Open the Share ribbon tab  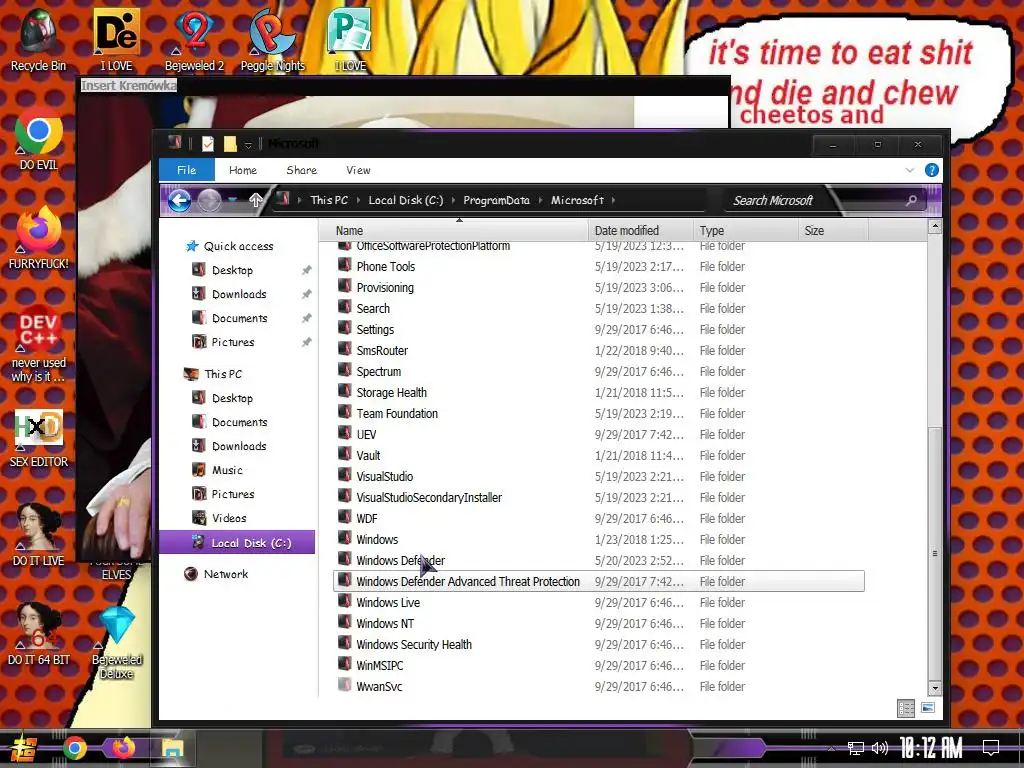(x=302, y=170)
